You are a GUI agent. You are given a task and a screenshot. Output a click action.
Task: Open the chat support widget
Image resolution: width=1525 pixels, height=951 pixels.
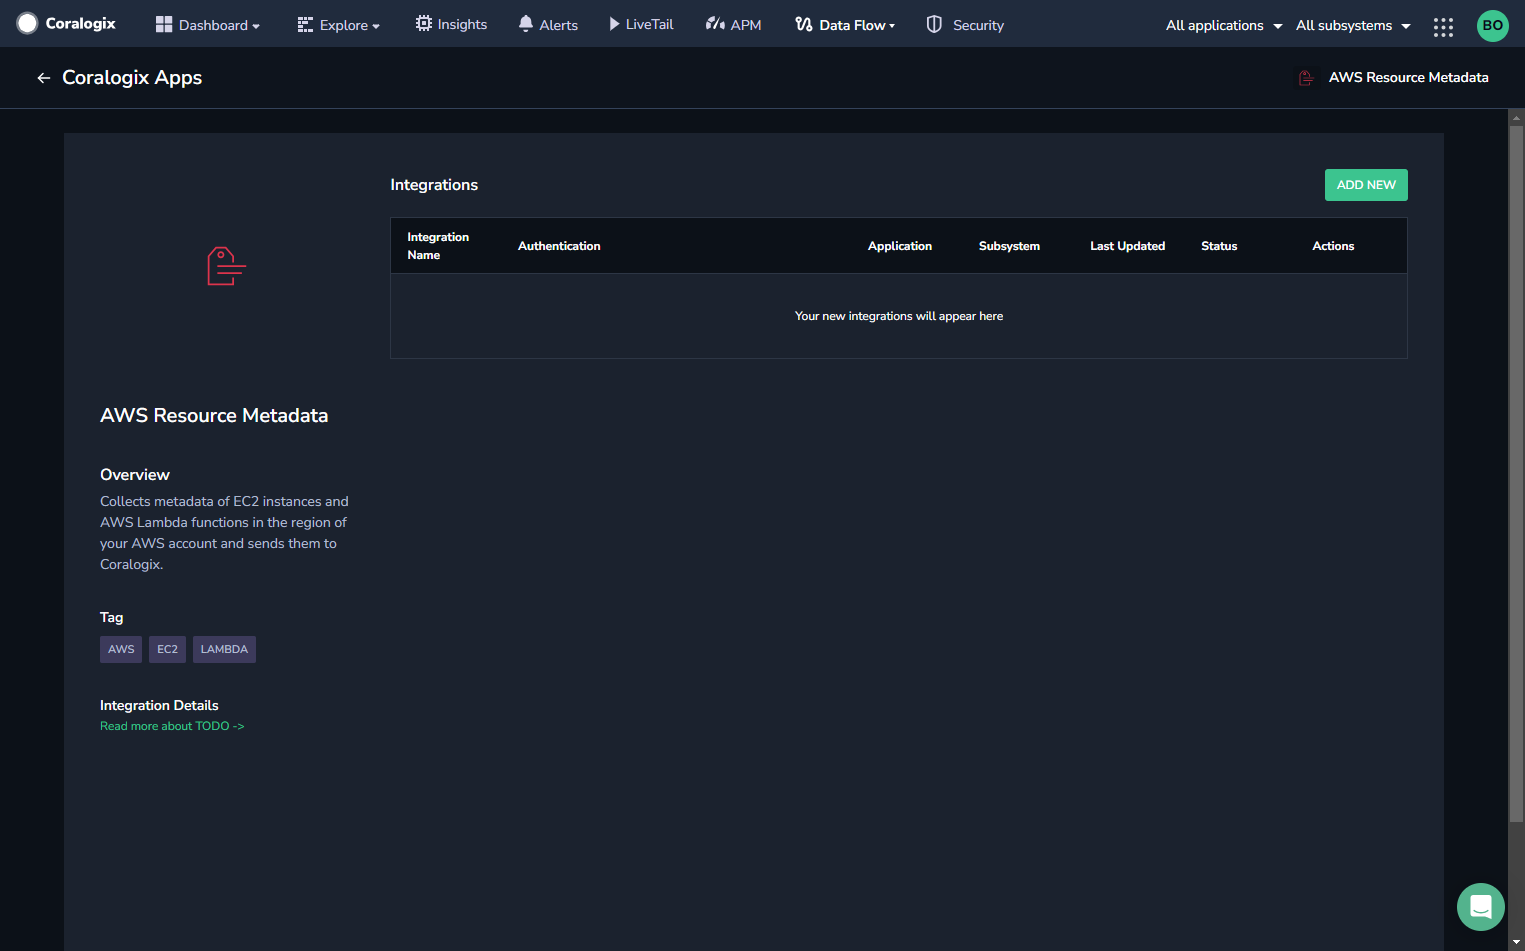1481,907
